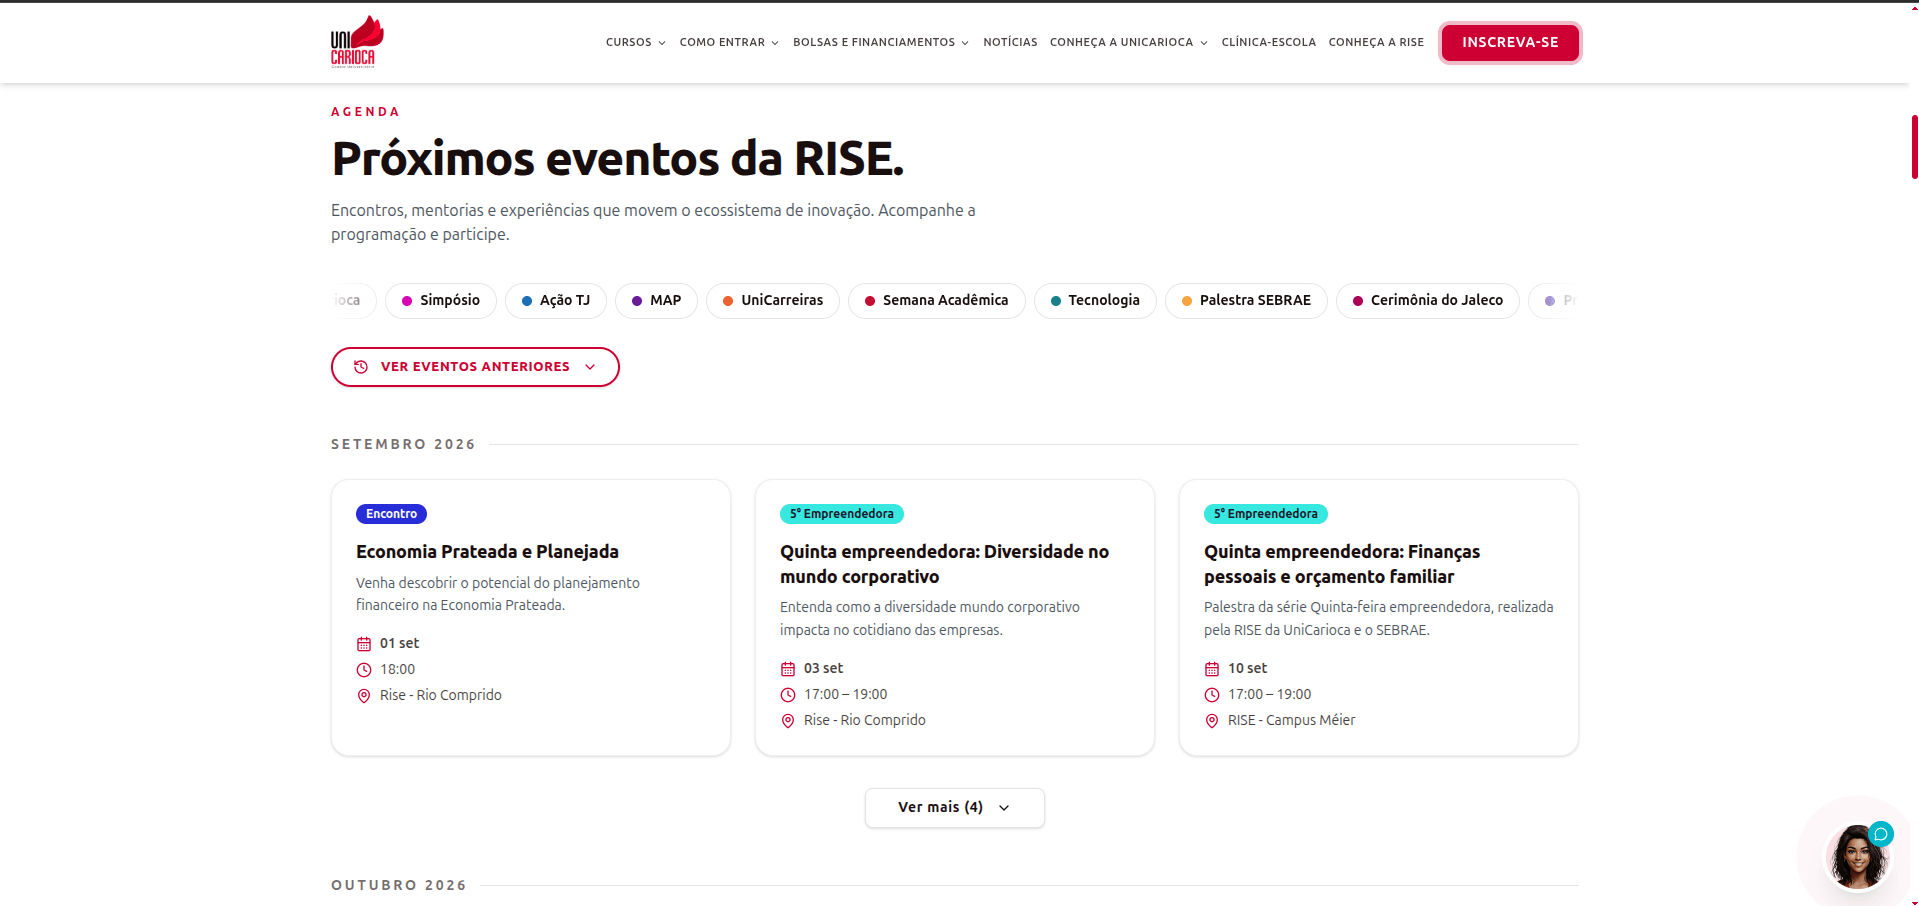Select the Cerimônia do Jaleco filter
1919x906 pixels.
coord(1428,300)
